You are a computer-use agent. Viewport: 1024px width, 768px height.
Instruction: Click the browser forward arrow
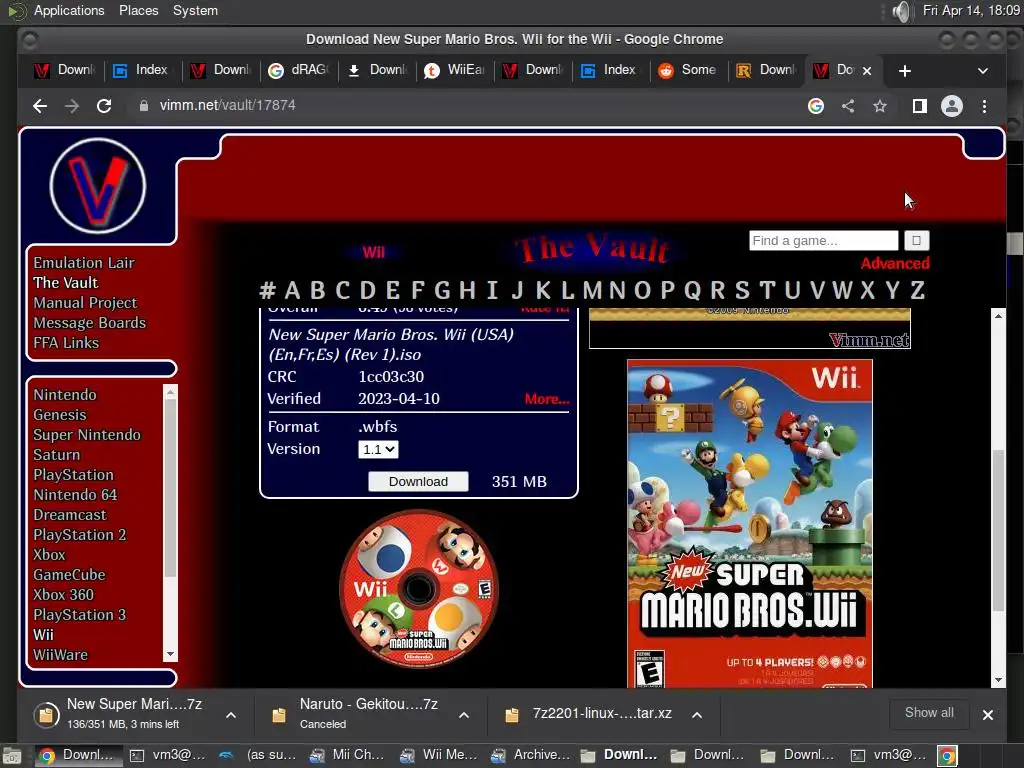click(72, 106)
